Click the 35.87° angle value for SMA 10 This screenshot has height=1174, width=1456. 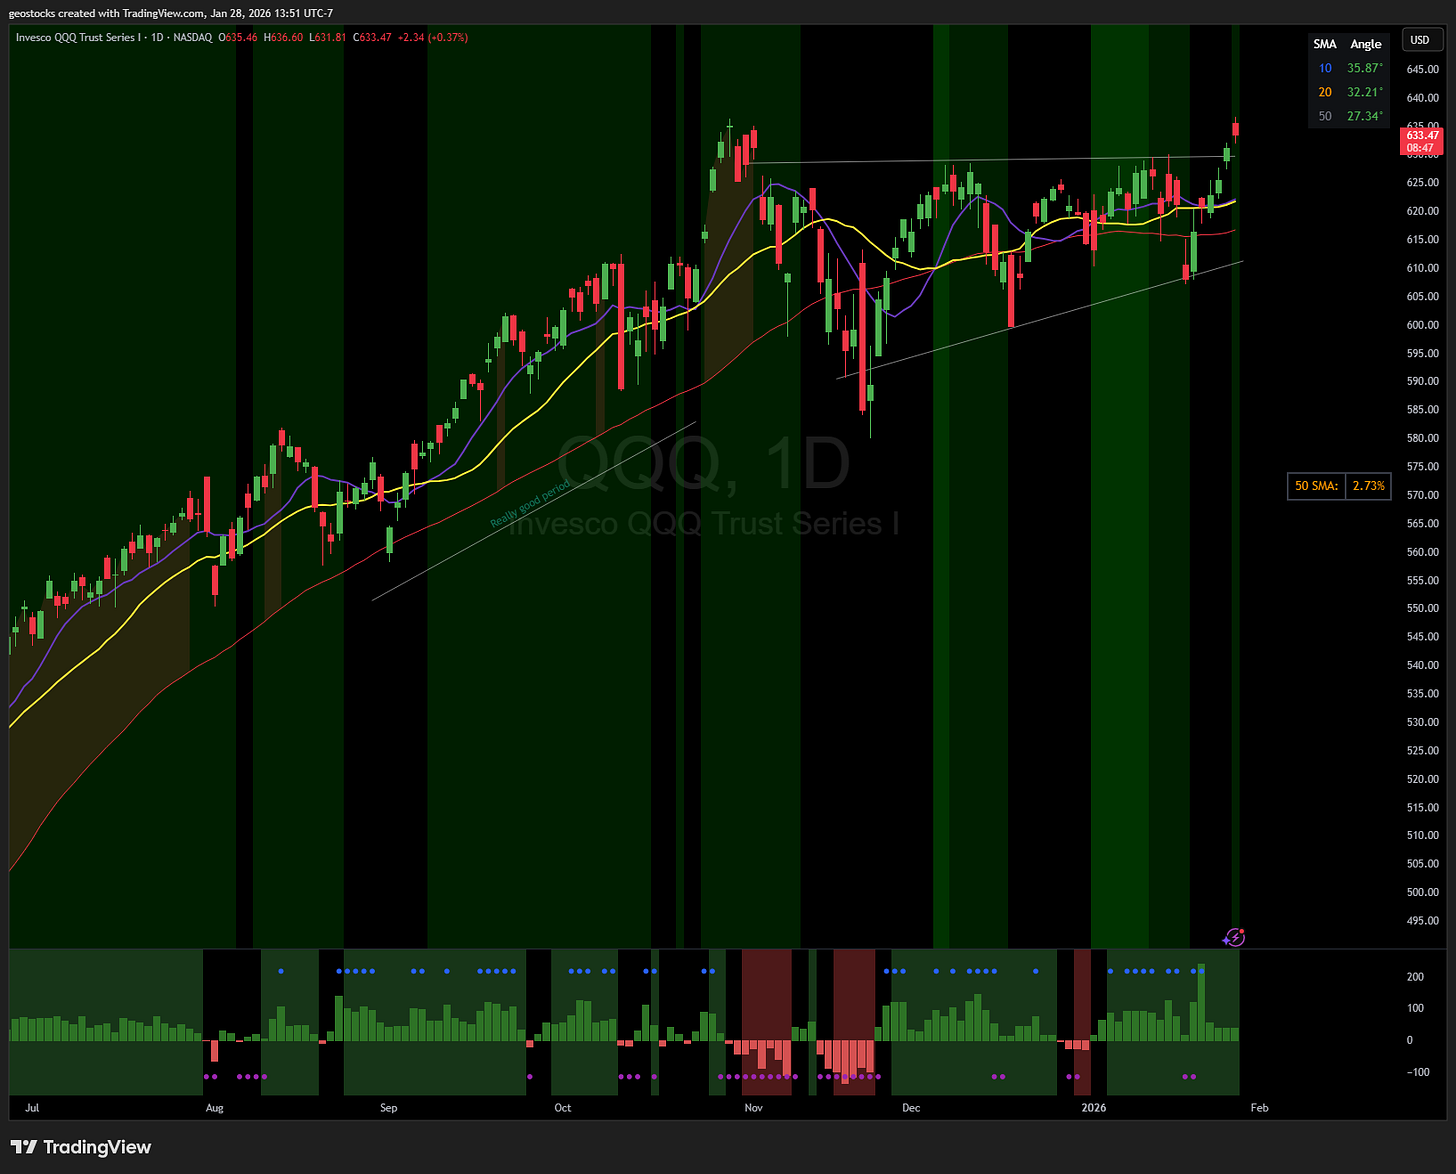pos(1365,68)
